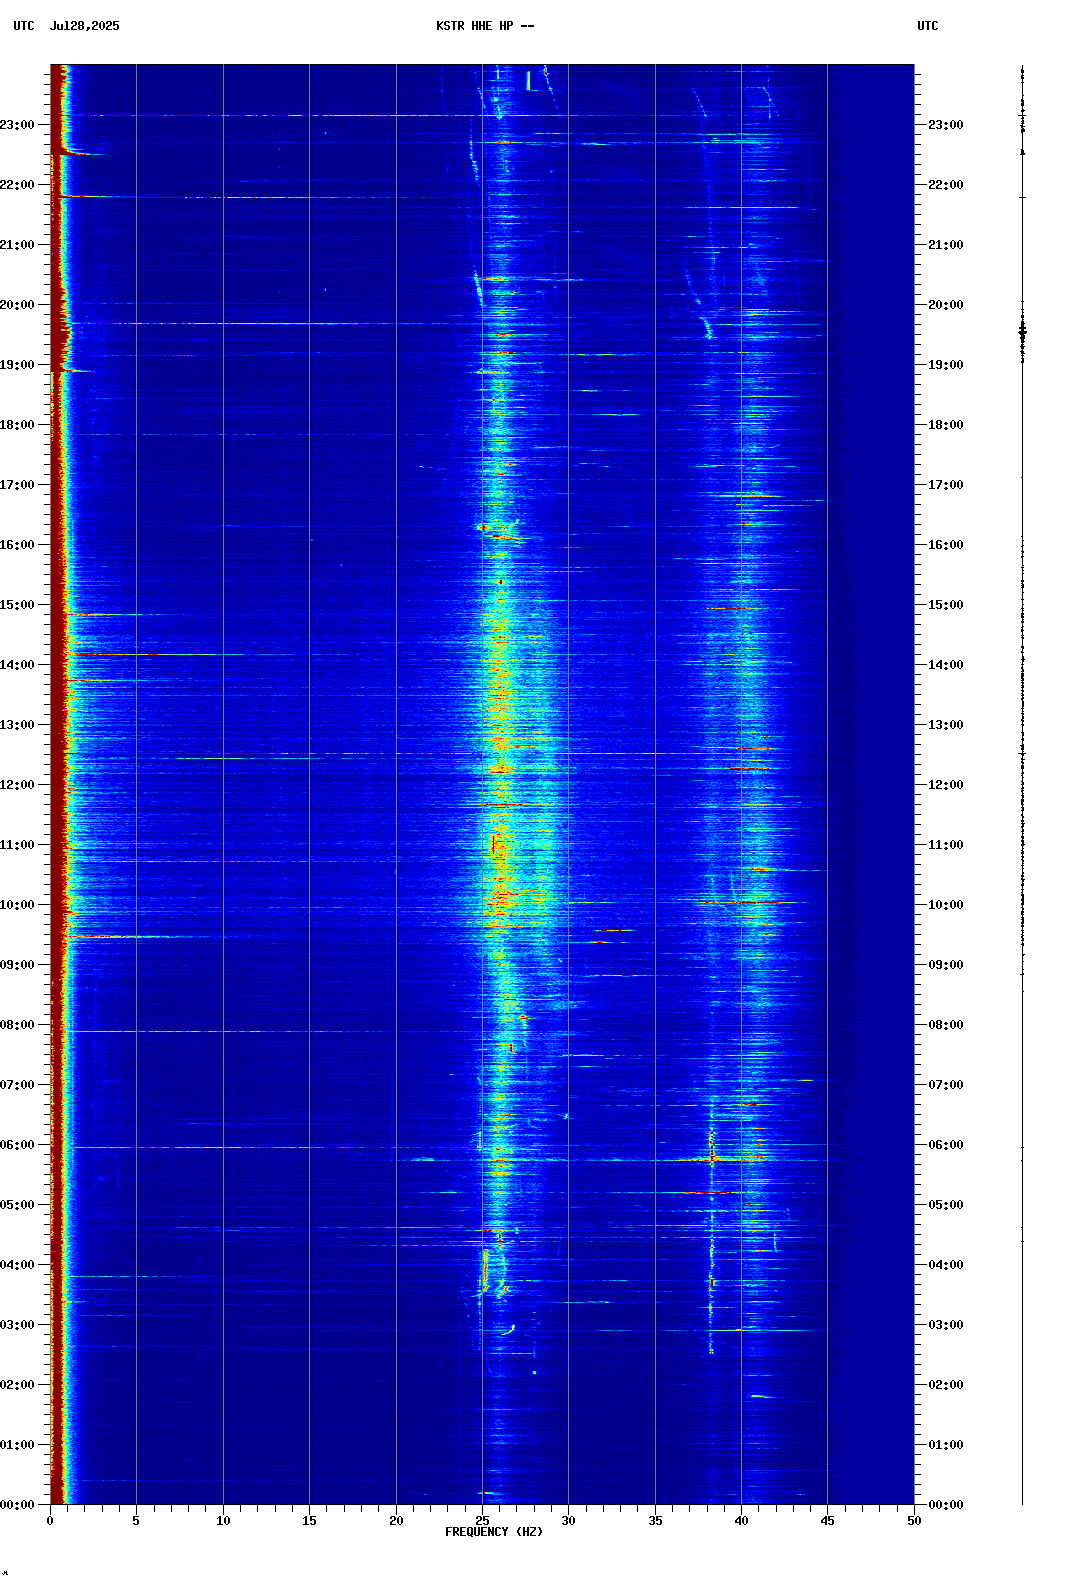This screenshot has width=1066, height=1584.
Task: Click the 19:00 label on the right time axis
Action: pos(946,365)
